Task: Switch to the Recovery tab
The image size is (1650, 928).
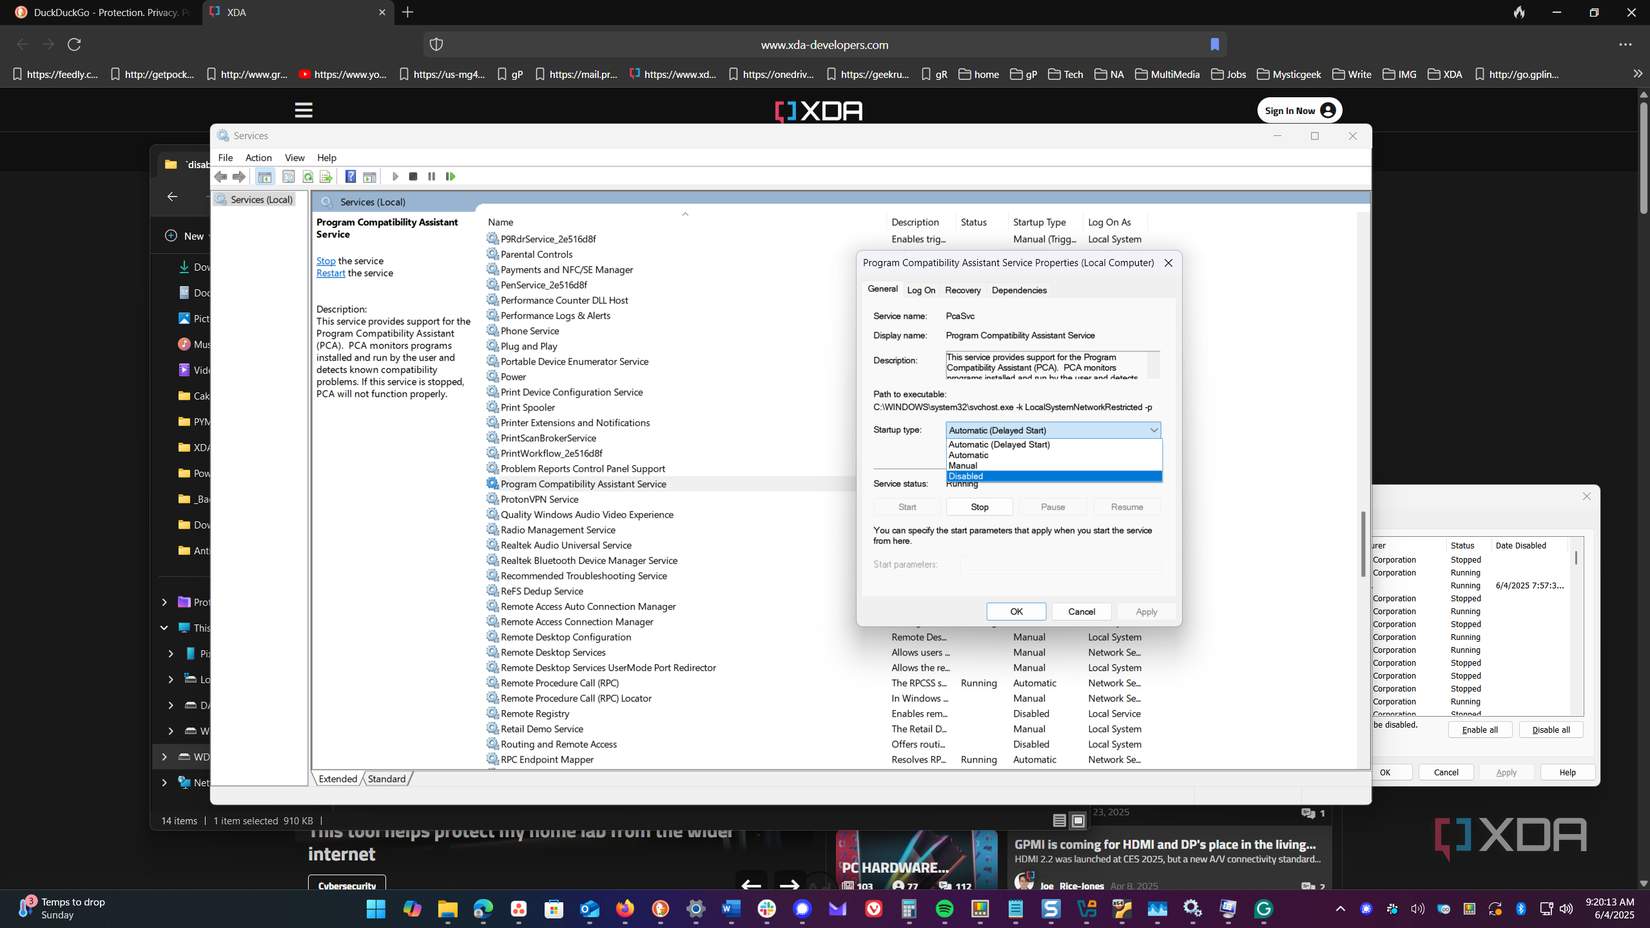Action: [962, 290]
